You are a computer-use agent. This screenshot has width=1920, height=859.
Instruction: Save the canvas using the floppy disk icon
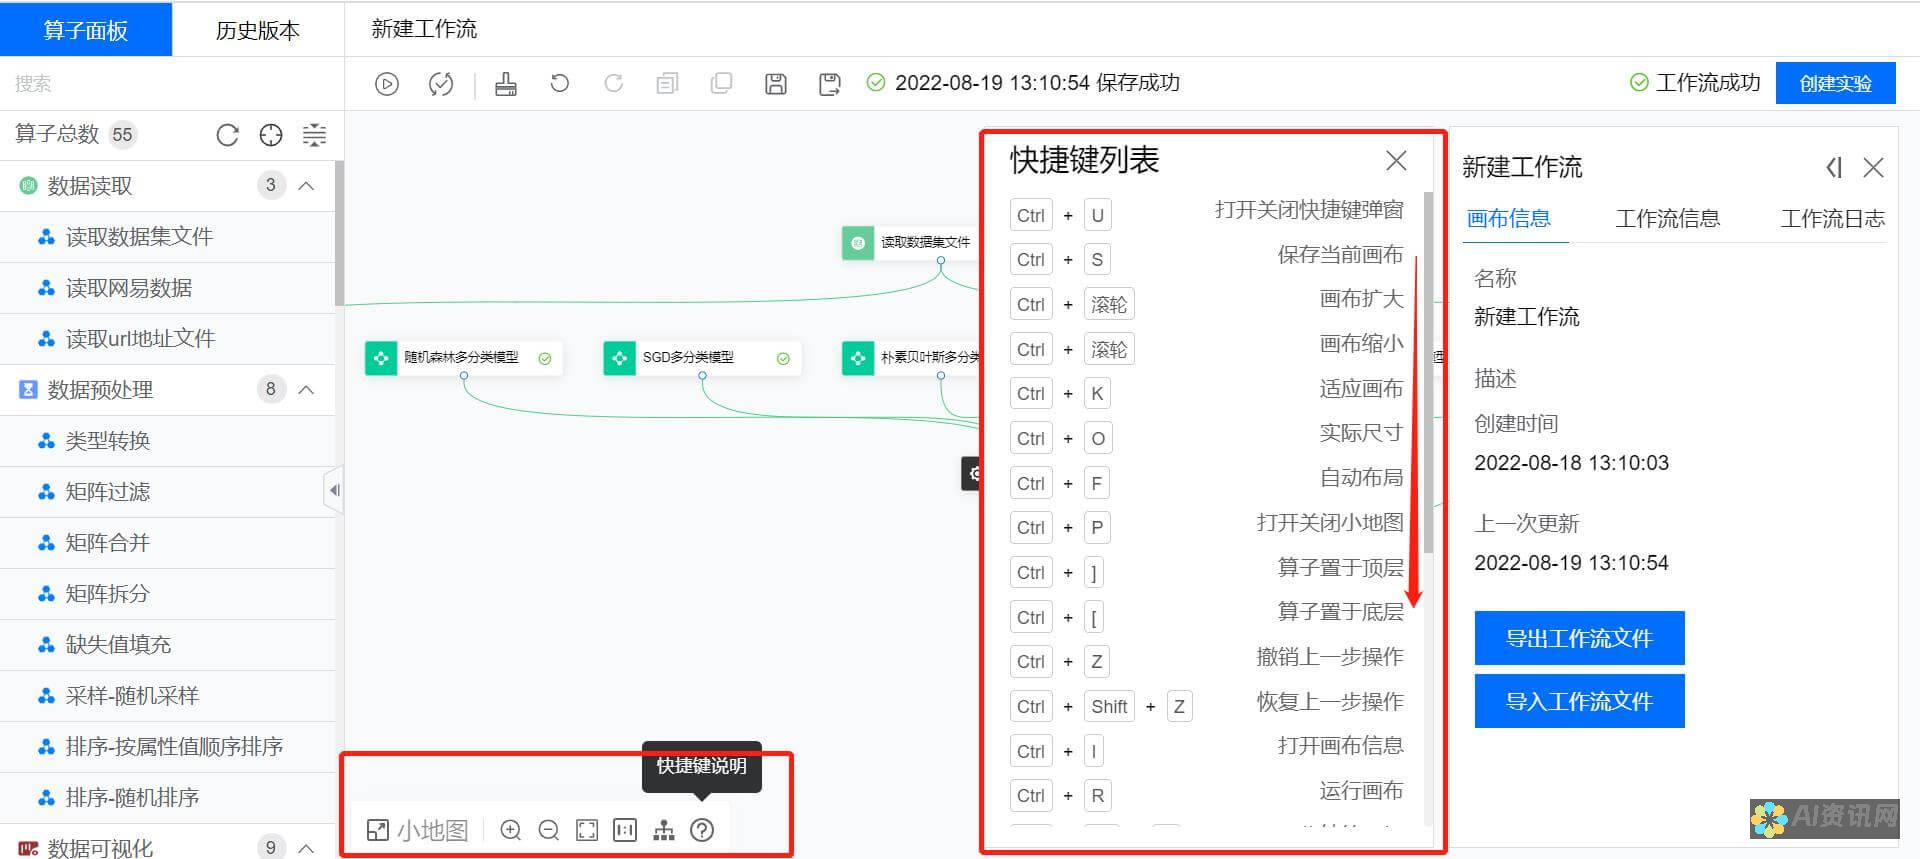[x=776, y=84]
